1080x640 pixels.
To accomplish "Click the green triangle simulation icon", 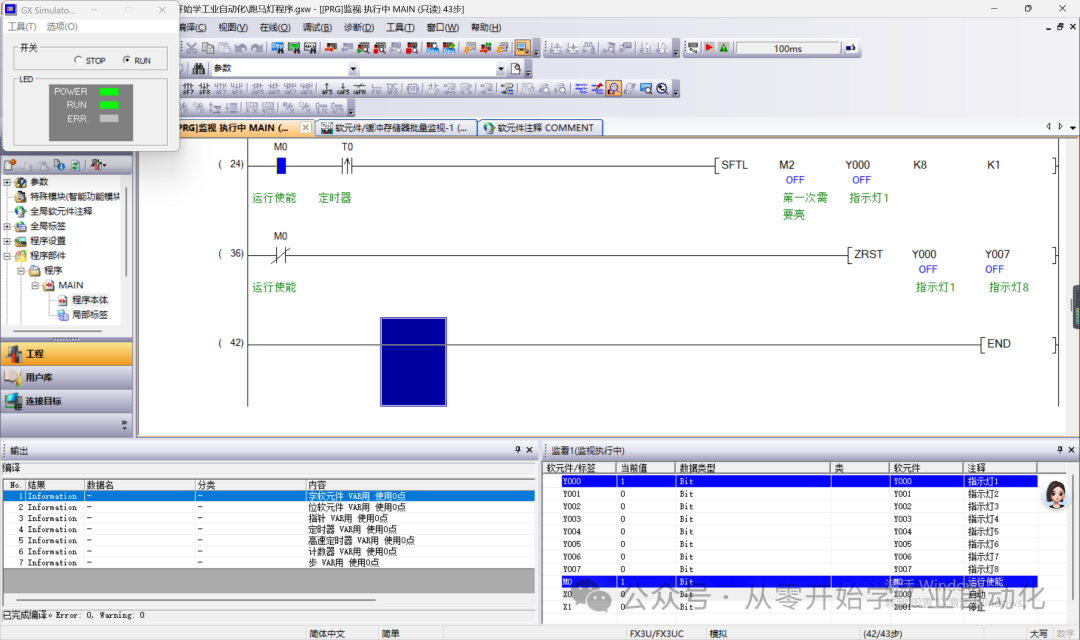I will pos(724,48).
